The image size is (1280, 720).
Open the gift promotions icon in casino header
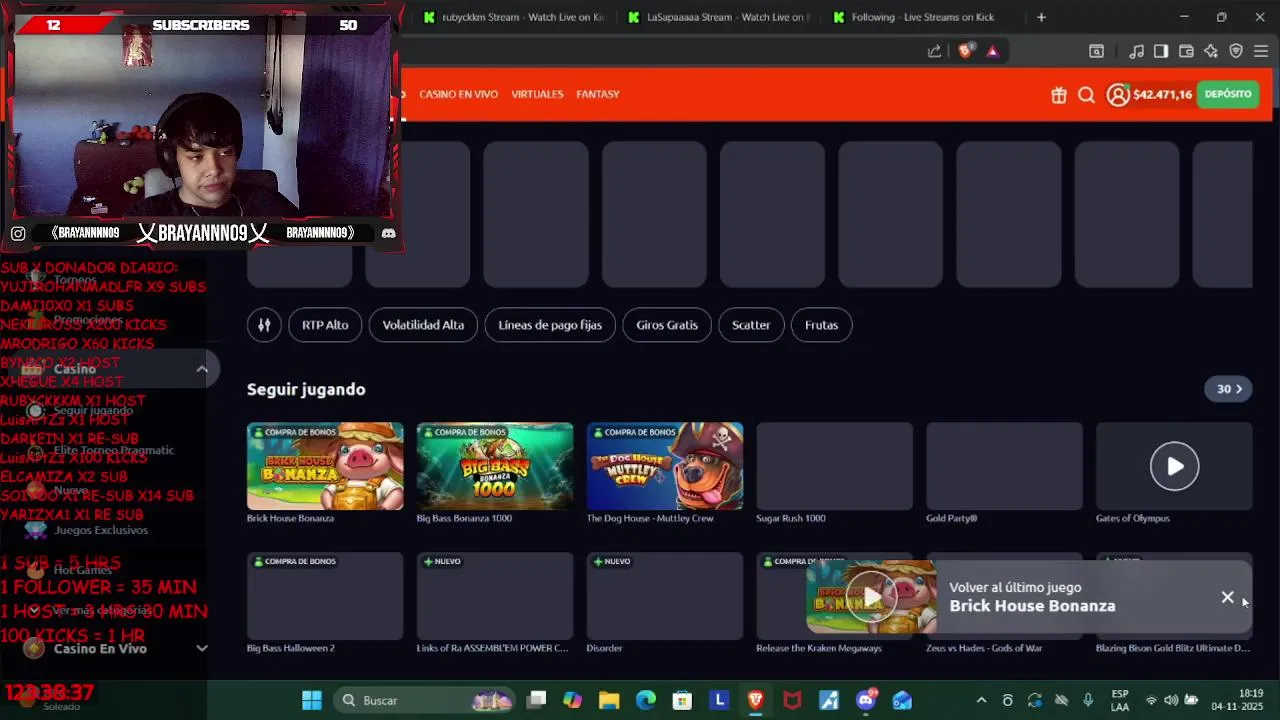coord(1059,95)
